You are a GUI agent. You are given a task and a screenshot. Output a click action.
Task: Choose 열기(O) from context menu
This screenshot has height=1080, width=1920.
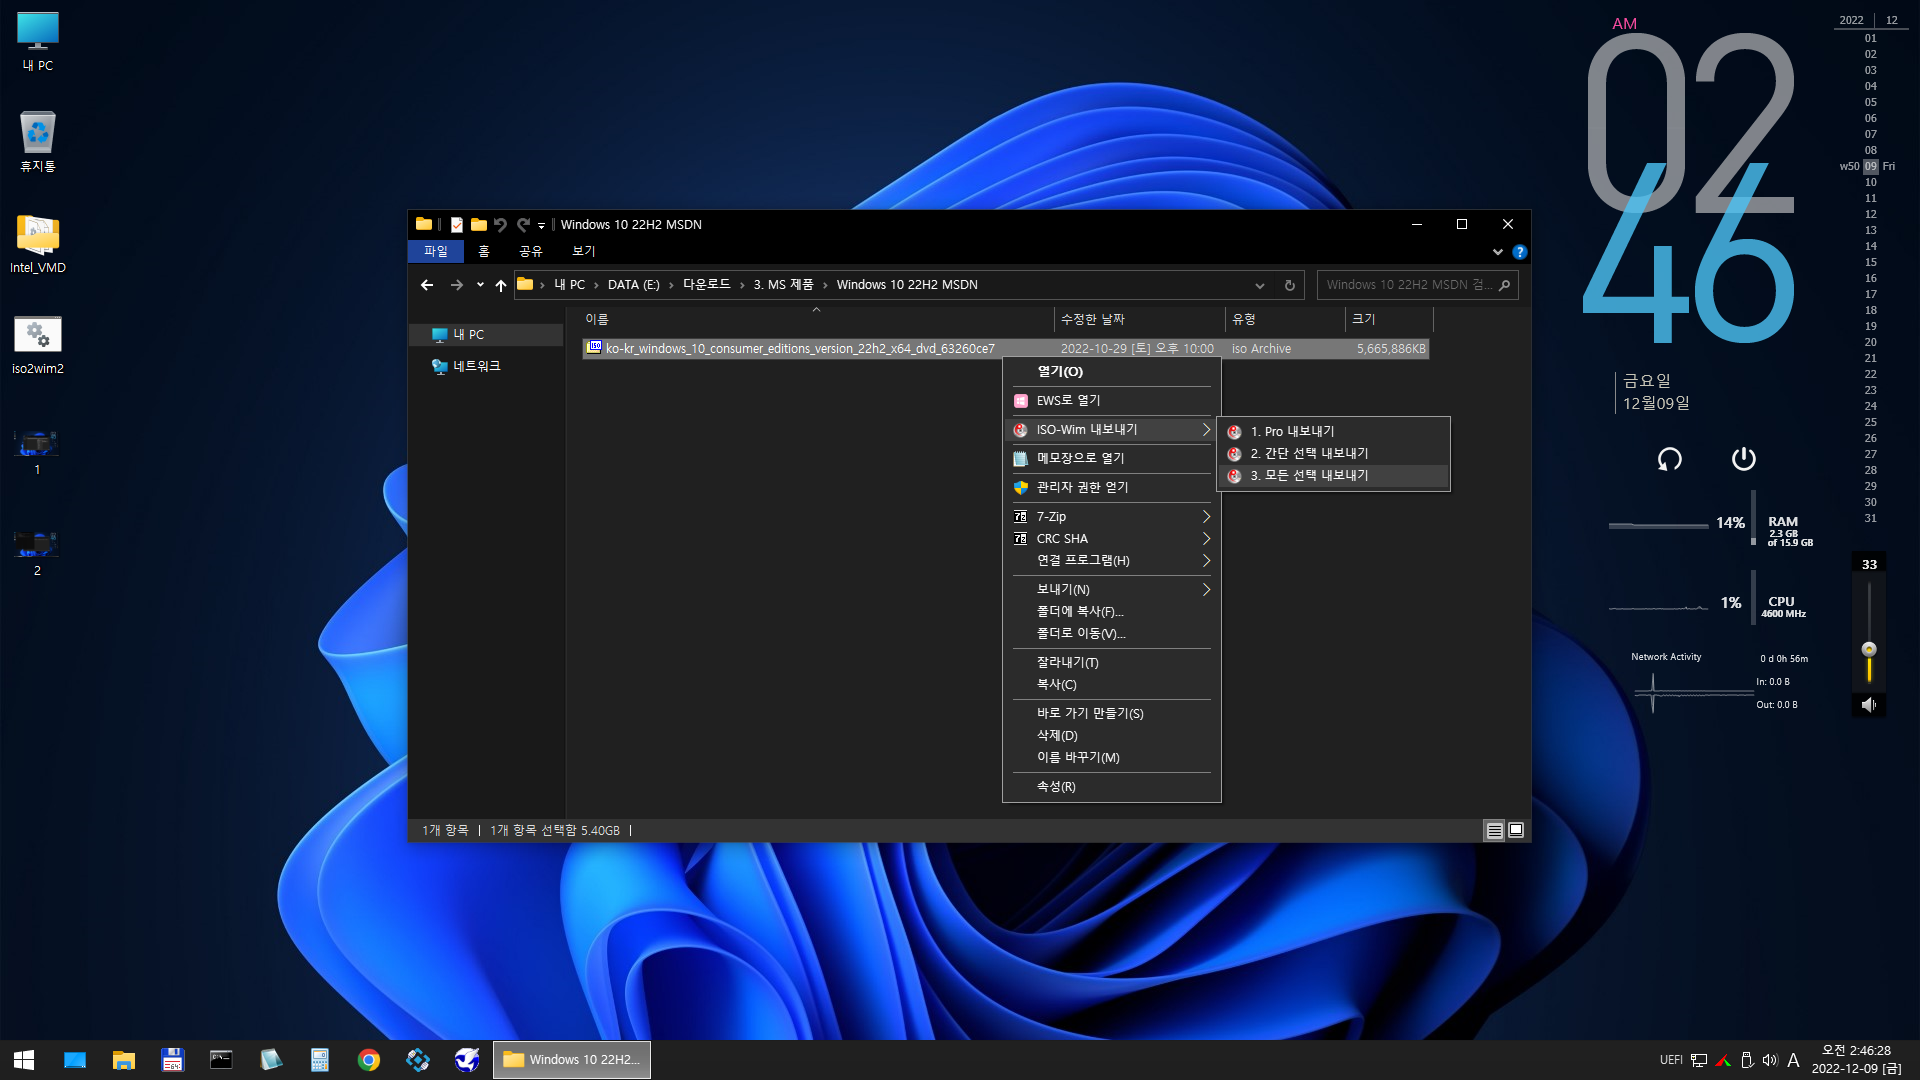coord(1112,372)
